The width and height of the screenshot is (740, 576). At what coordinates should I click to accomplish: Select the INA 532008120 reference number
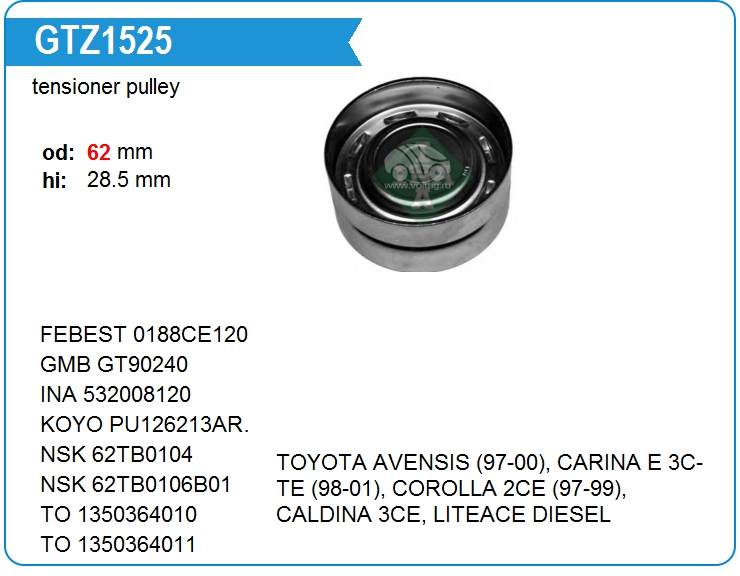point(116,394)
